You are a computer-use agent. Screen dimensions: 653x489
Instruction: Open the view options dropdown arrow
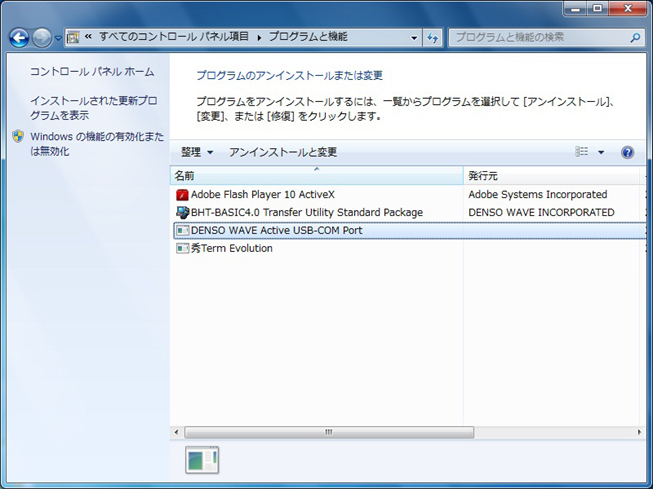[601, 153]
